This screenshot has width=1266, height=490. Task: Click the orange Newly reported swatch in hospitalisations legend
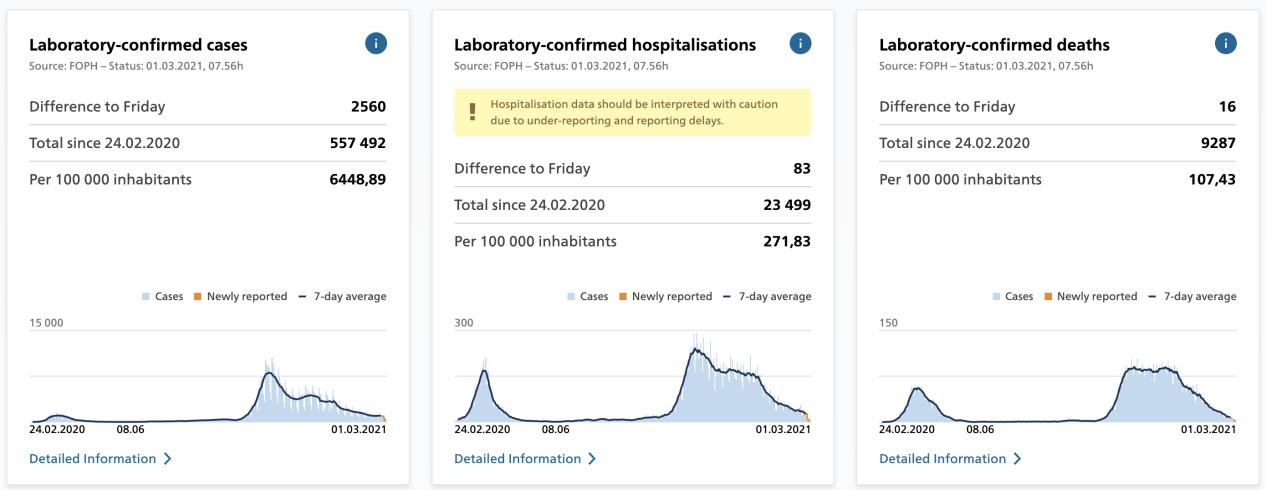click(622, 297)
